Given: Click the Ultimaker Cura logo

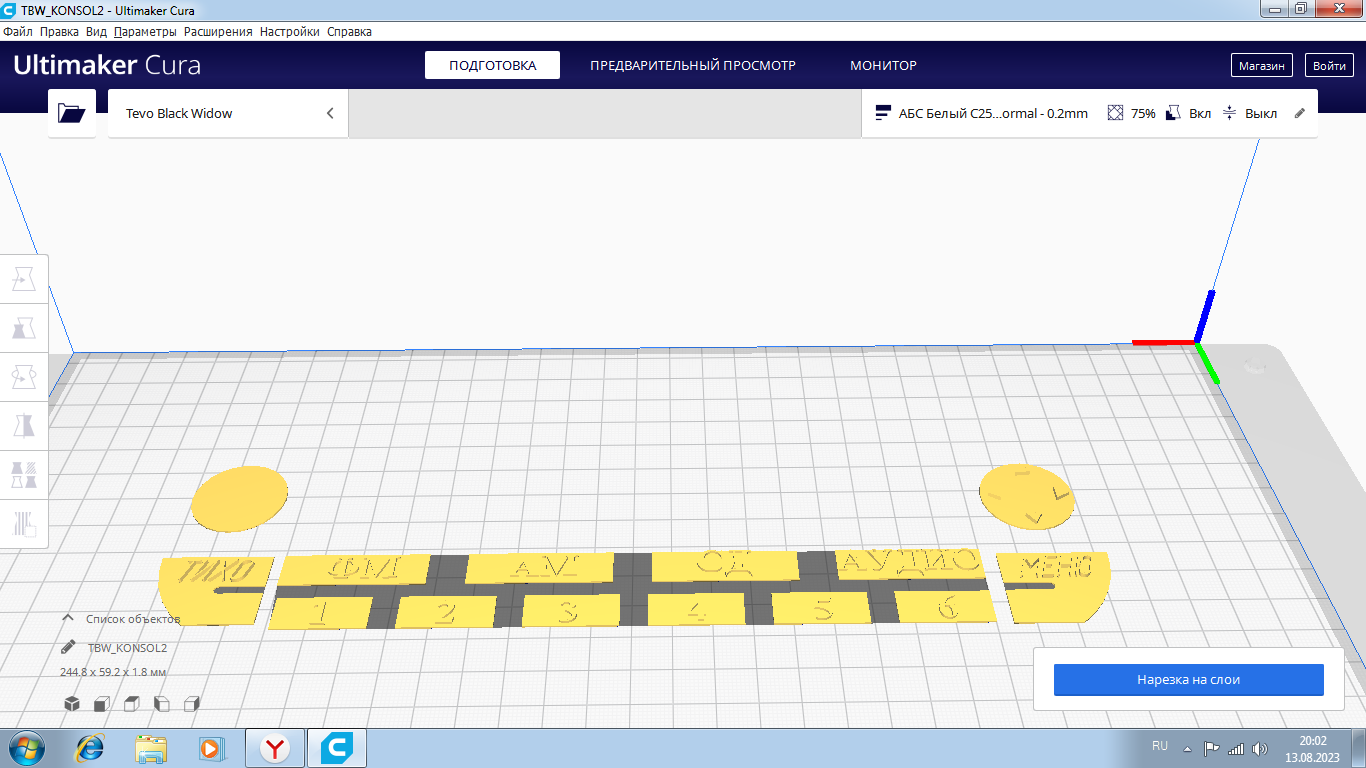Looking at the screenshot, I should click(107, 66).
